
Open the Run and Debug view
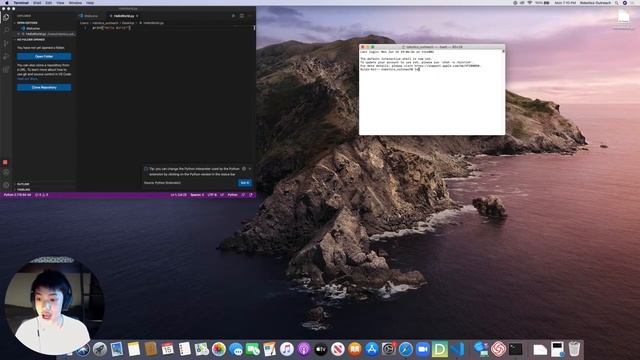coord(6,56)
